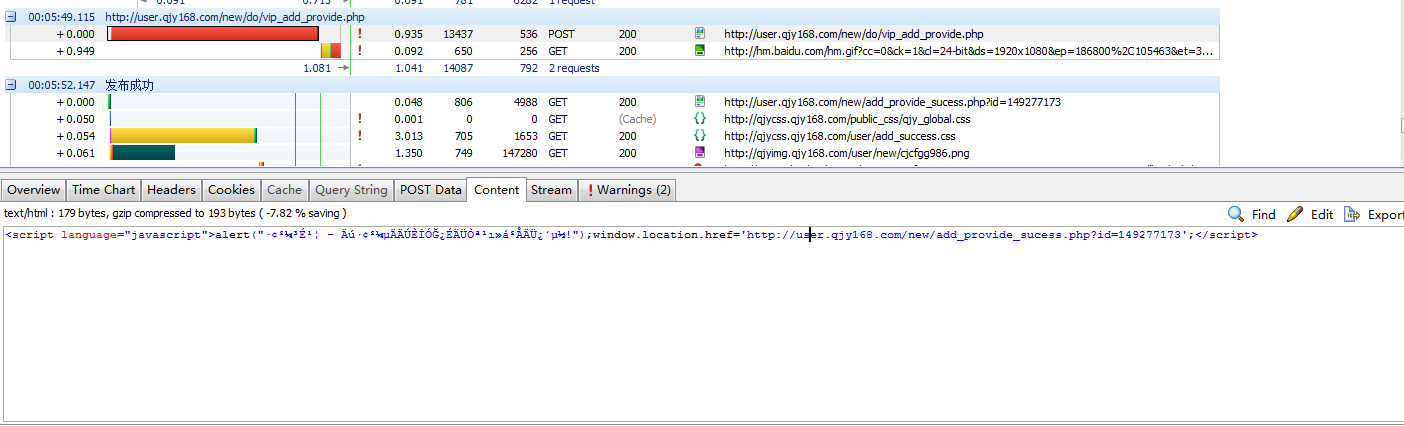1404x426 pixels.
Task: Switch to the Overview tab
Action: pyautogui.click(x=34, y=190)
